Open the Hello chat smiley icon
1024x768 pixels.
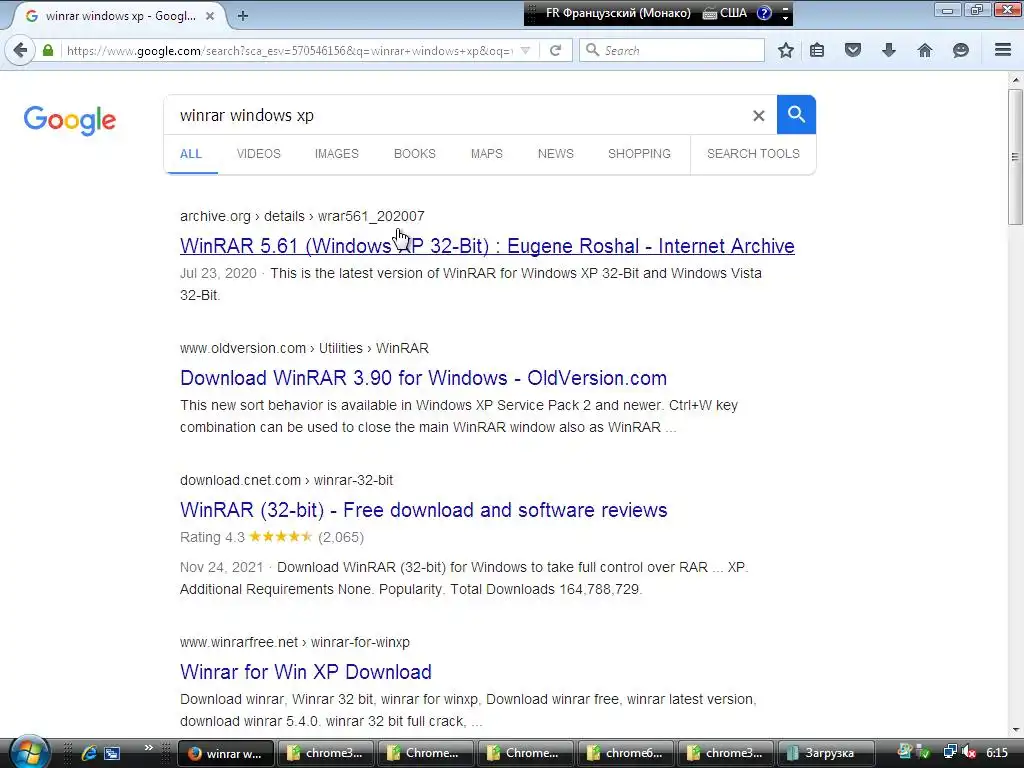[961, 50]
